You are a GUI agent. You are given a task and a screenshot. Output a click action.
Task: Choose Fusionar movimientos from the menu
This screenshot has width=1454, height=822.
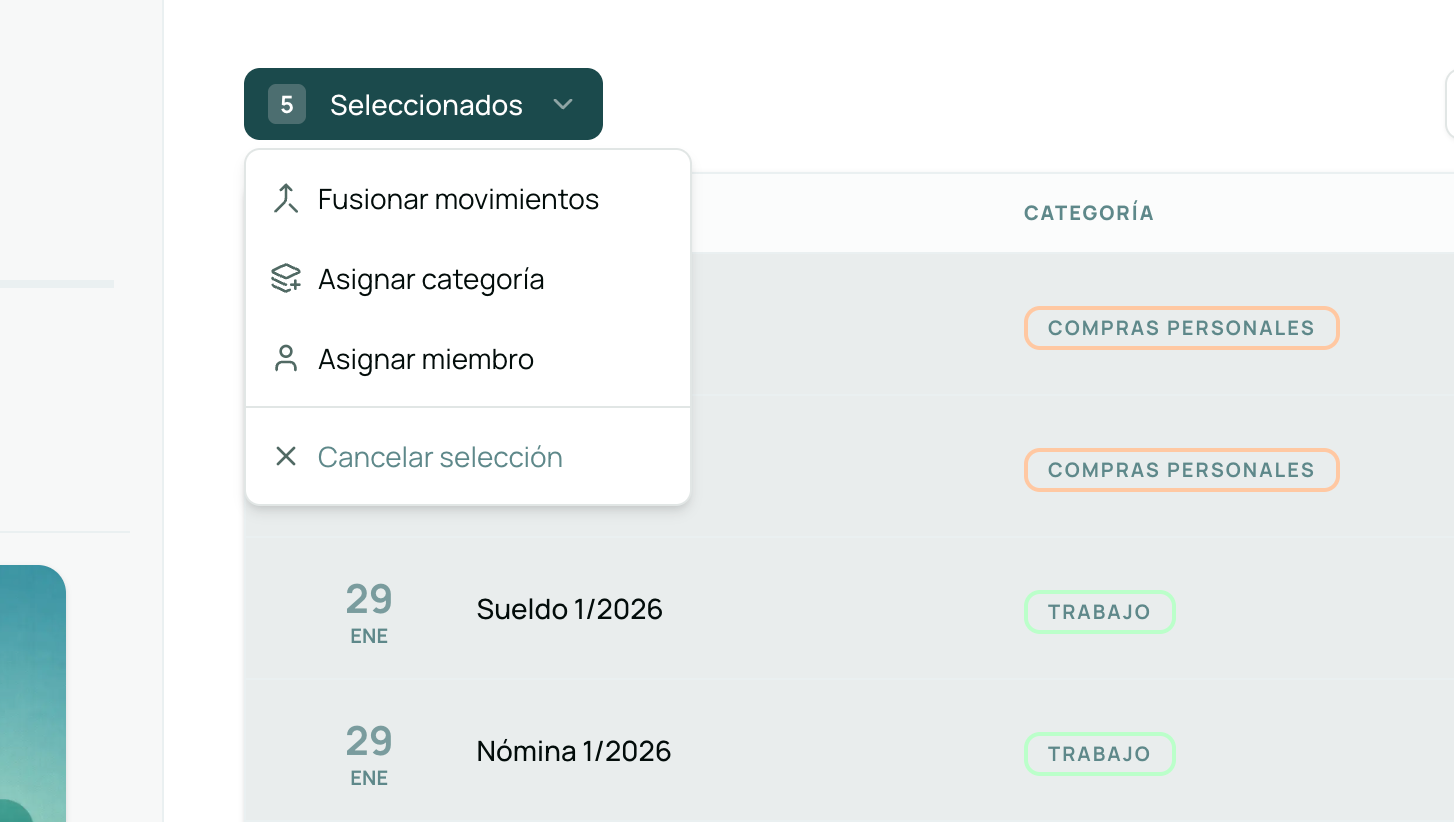tap(458, 198)
